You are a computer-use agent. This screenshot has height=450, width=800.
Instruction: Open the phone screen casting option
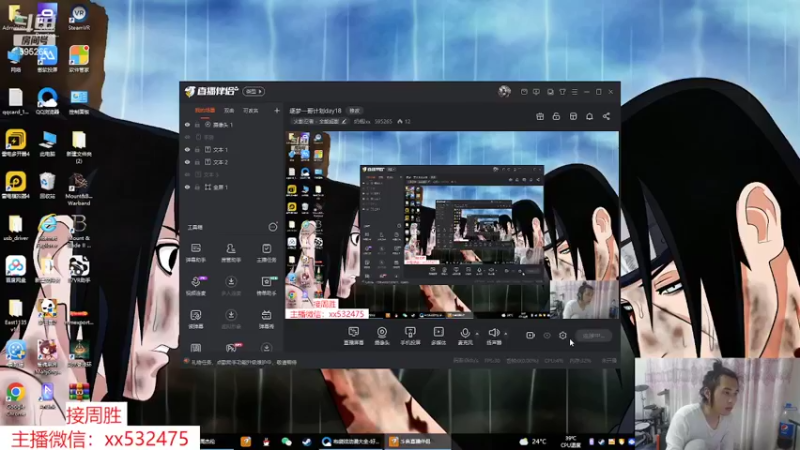tap(410, 336)
